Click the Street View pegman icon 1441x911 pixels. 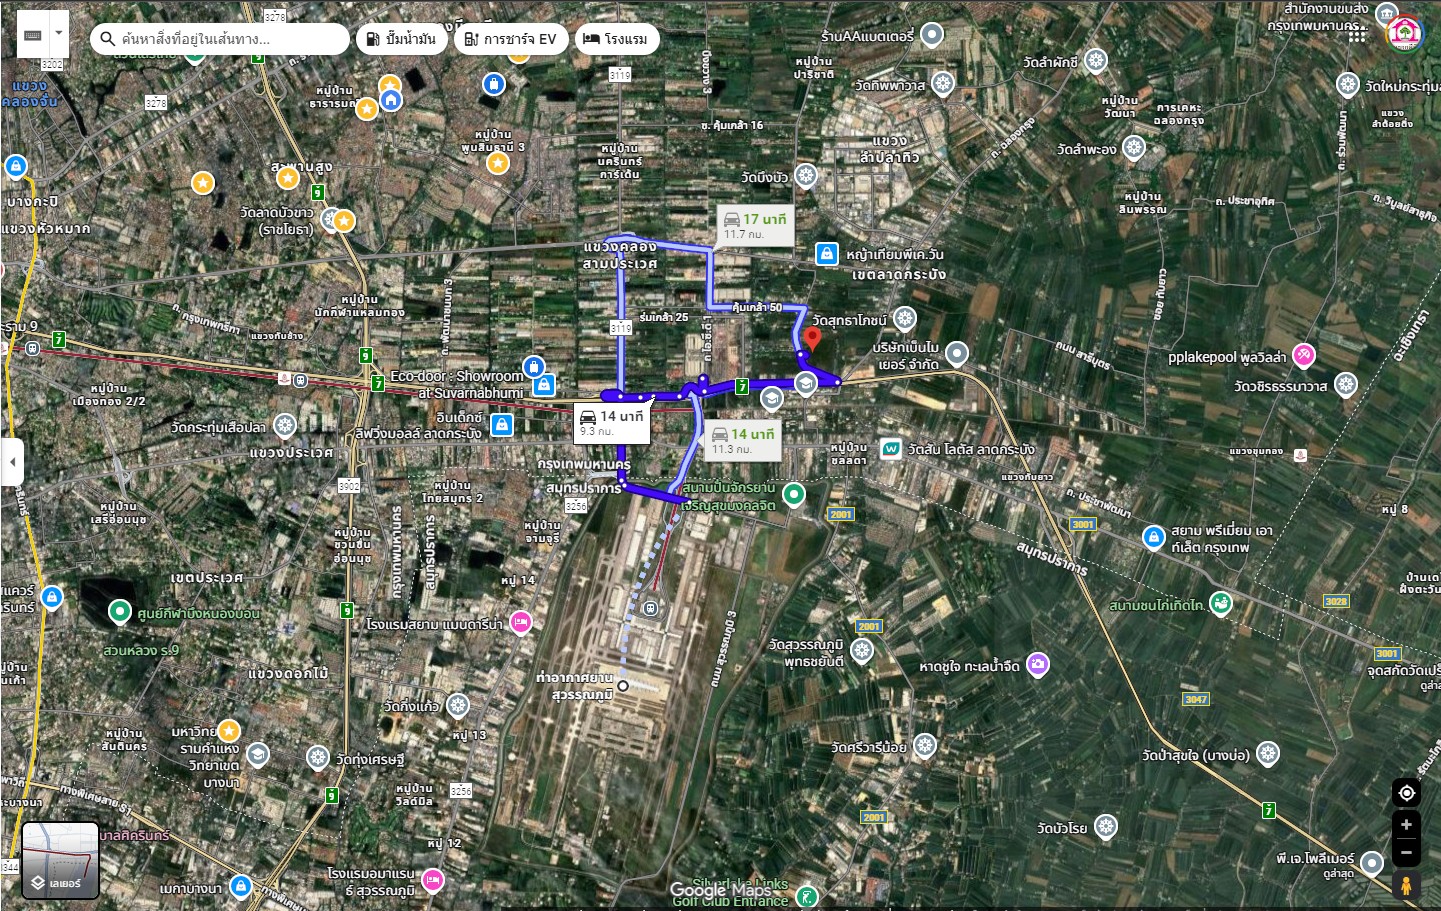1406,885
